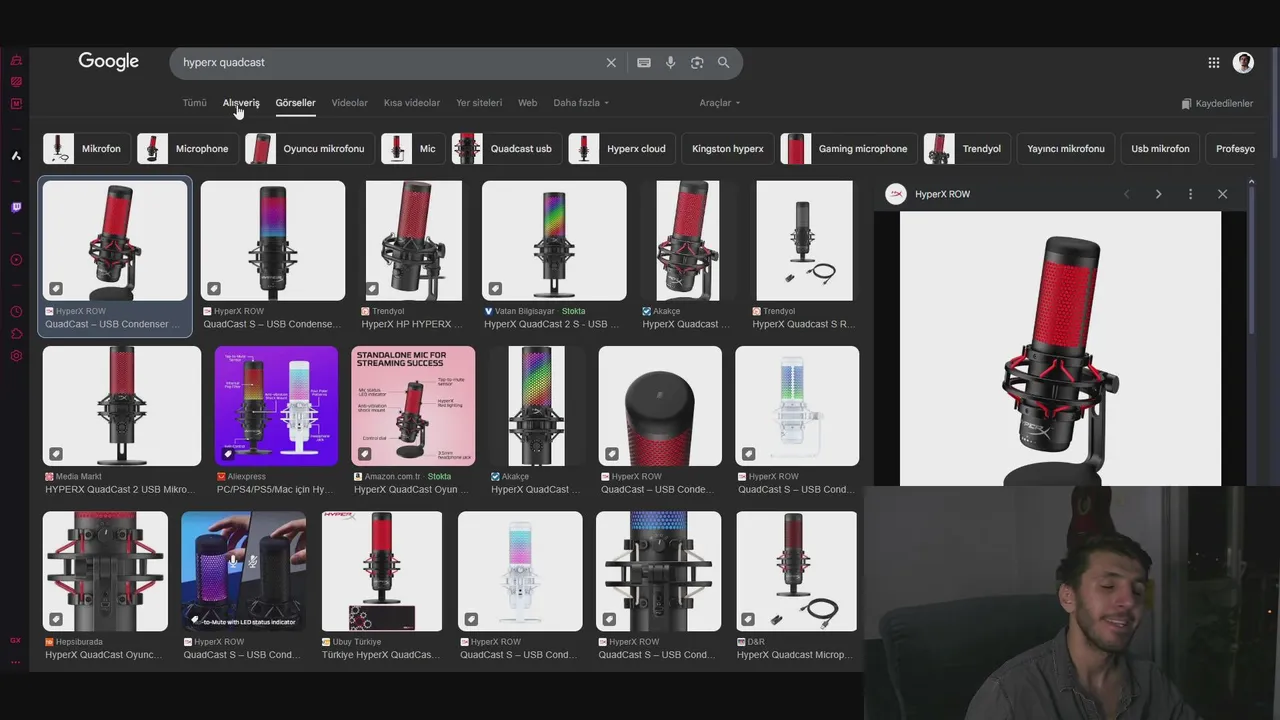
Task: Open the preview panel three-dot options menu
Action: point(1190,194)
